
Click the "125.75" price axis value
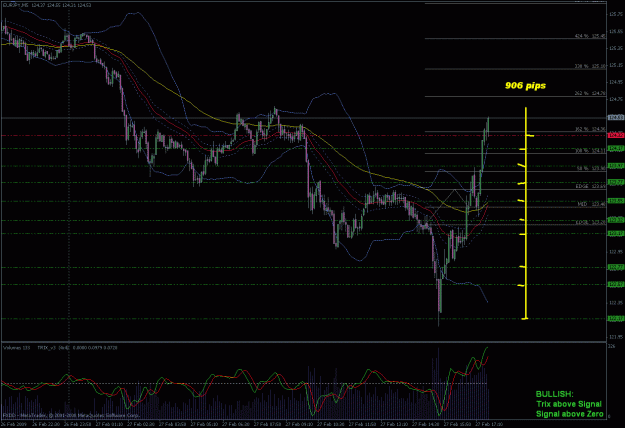(616, 14)
